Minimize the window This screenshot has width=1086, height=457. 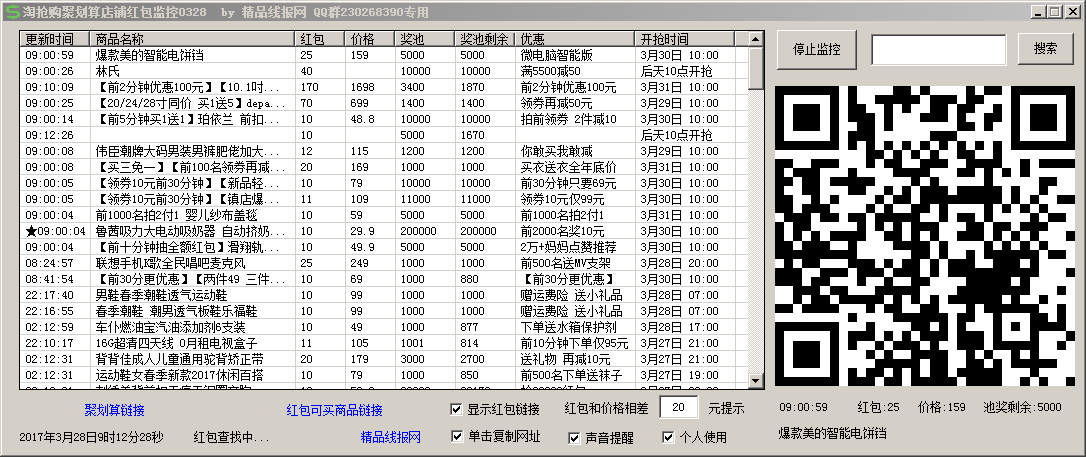click(x=1040, y=12)
